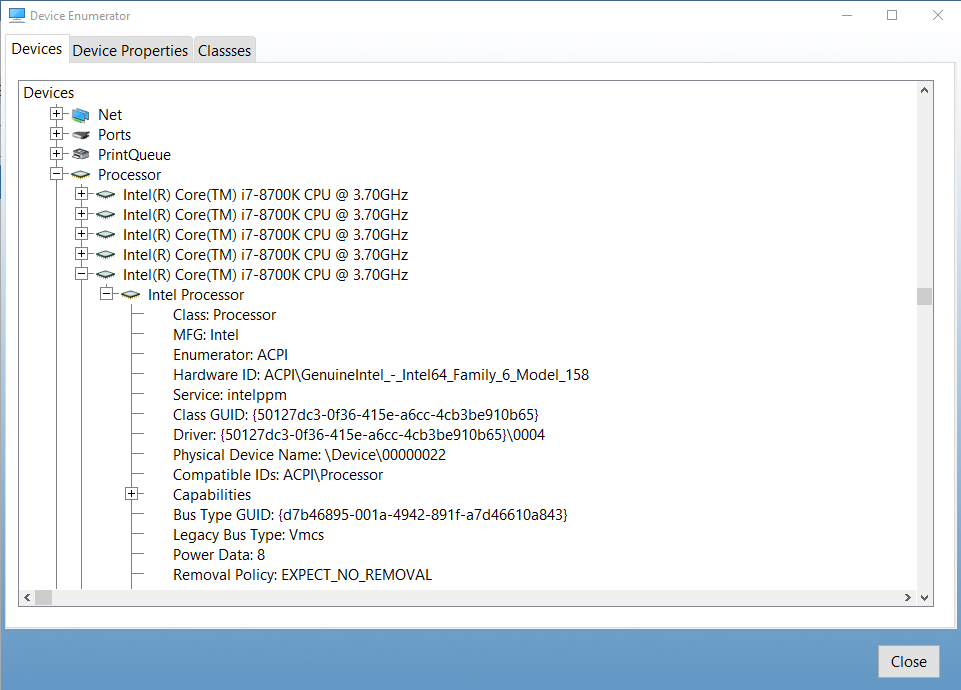Expand the Capabilities node

coord(131,494)
